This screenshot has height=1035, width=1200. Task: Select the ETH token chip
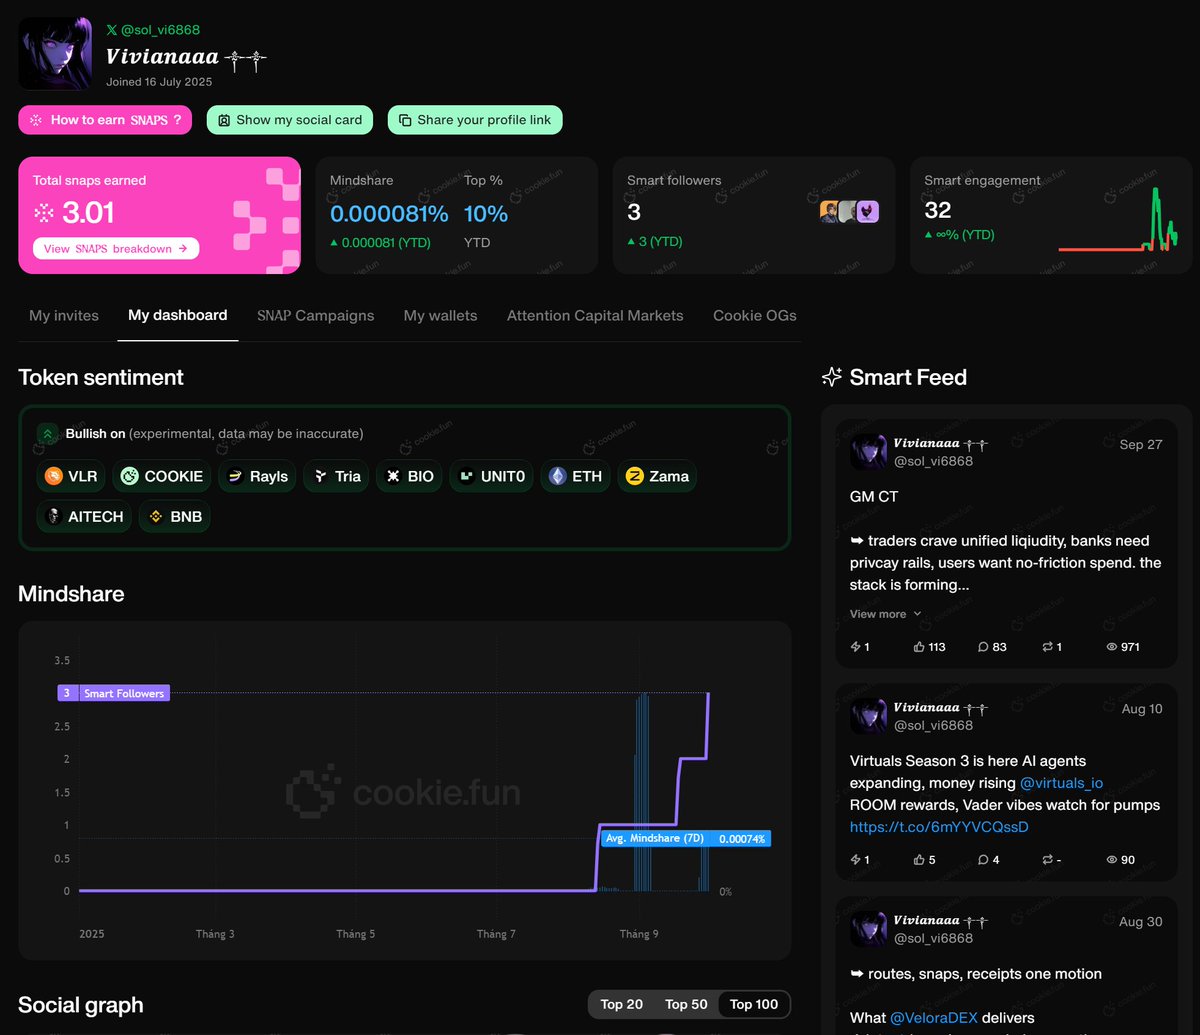point(575,476)
